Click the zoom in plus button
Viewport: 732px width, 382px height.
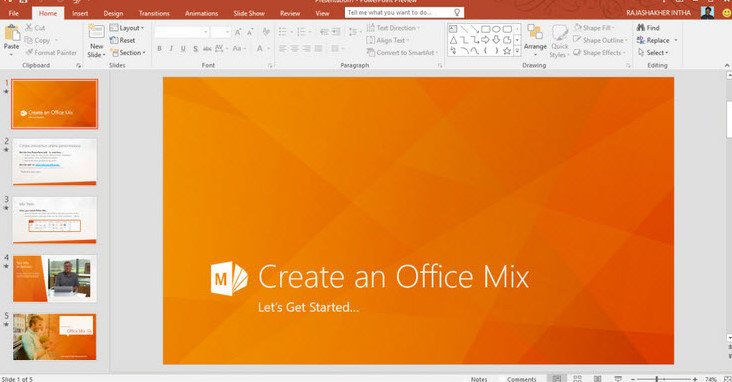pyautogui.click(x=695, y=379)
